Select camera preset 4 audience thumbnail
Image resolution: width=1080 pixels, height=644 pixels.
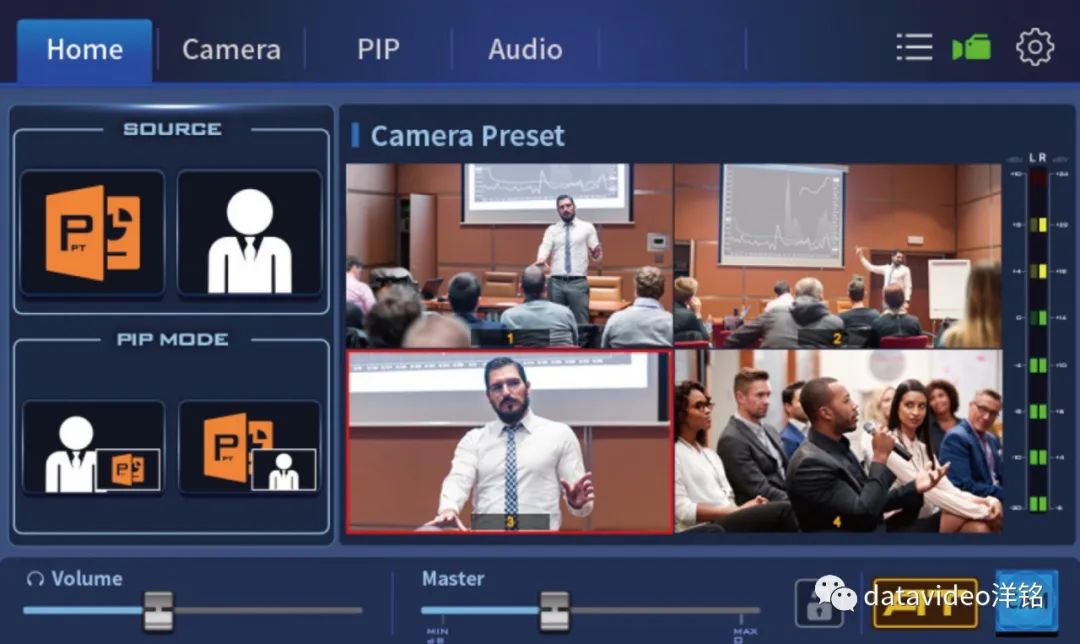pyautogui.click(x=837, y=441)
